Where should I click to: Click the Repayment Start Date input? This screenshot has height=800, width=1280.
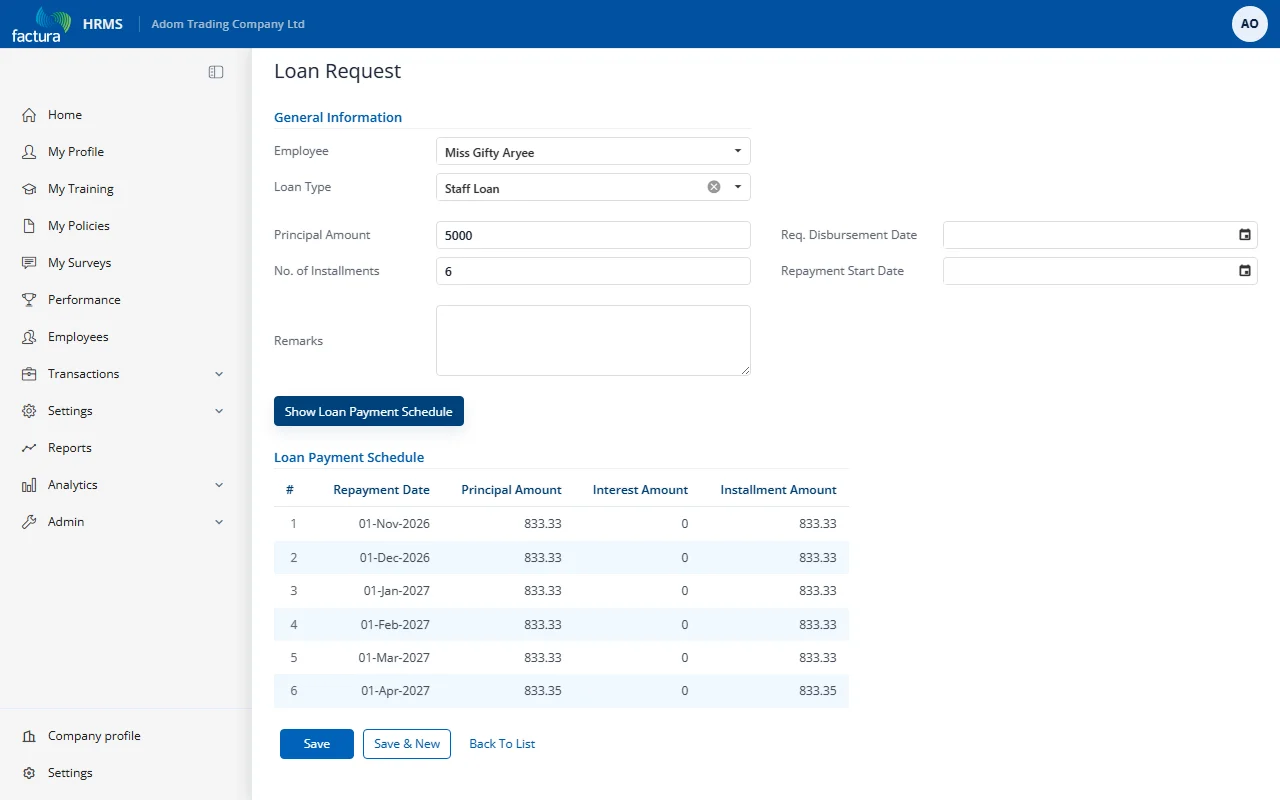tap(1100, 271)
